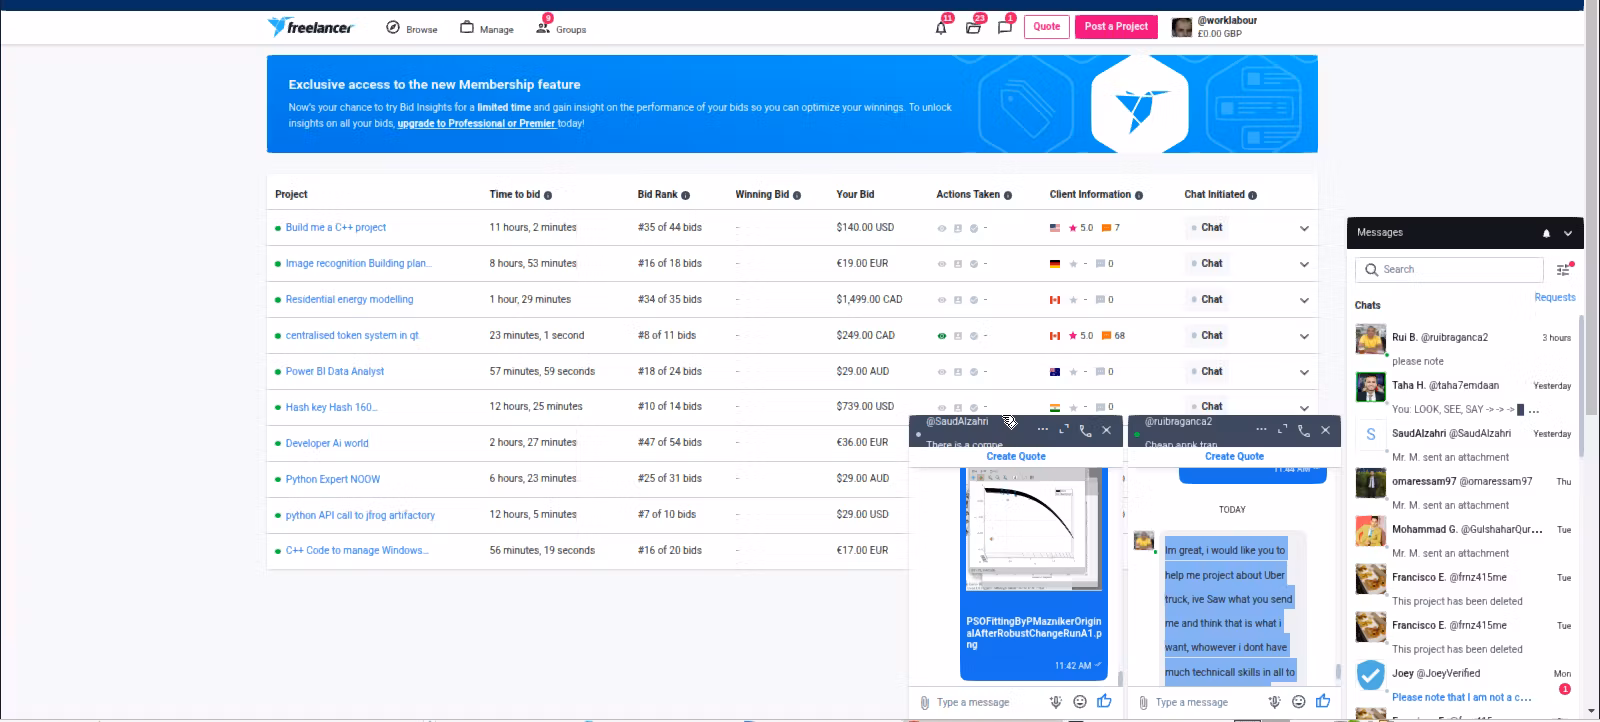Screen dimensions: 1600x722
Task: Click the Quote button
Action: (x=1047, y=27)
